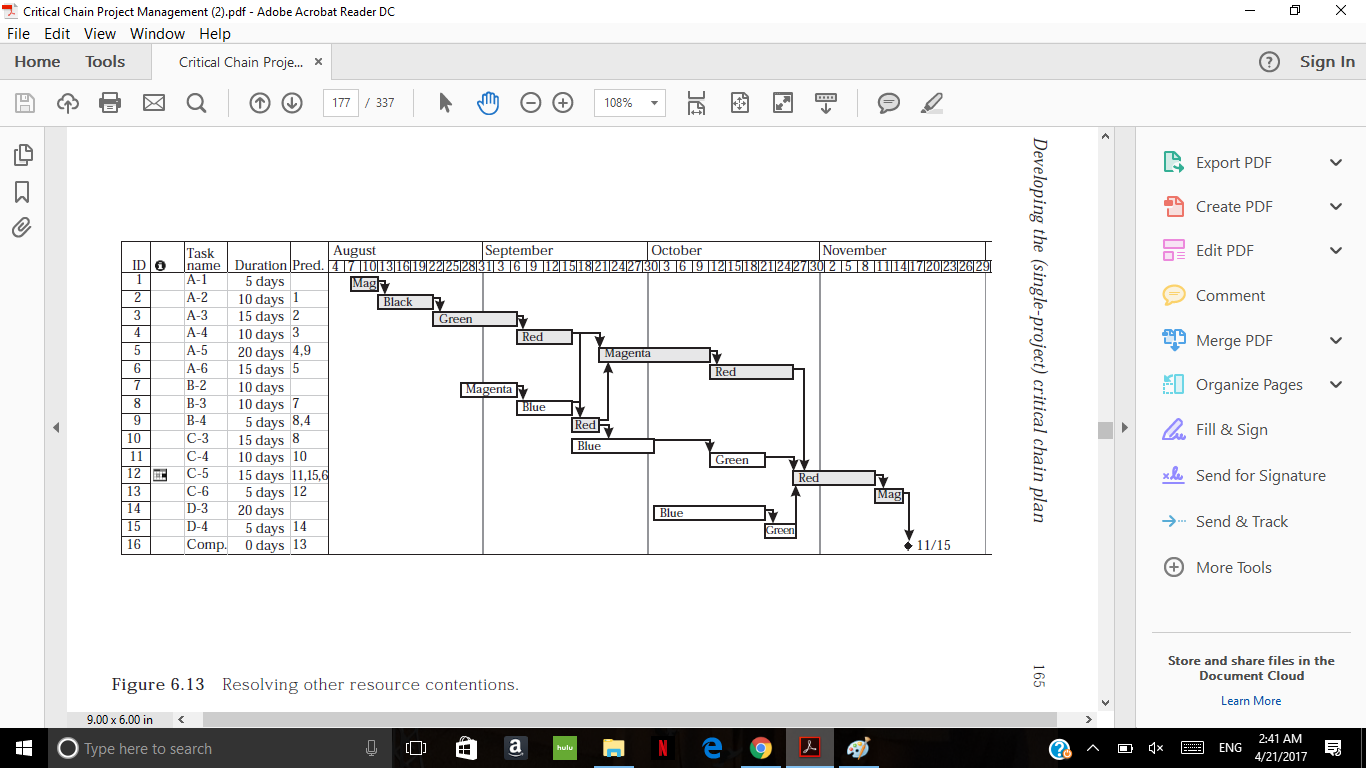Select the Hand pan tool
1366x768 pixels.
click(488, 103)
